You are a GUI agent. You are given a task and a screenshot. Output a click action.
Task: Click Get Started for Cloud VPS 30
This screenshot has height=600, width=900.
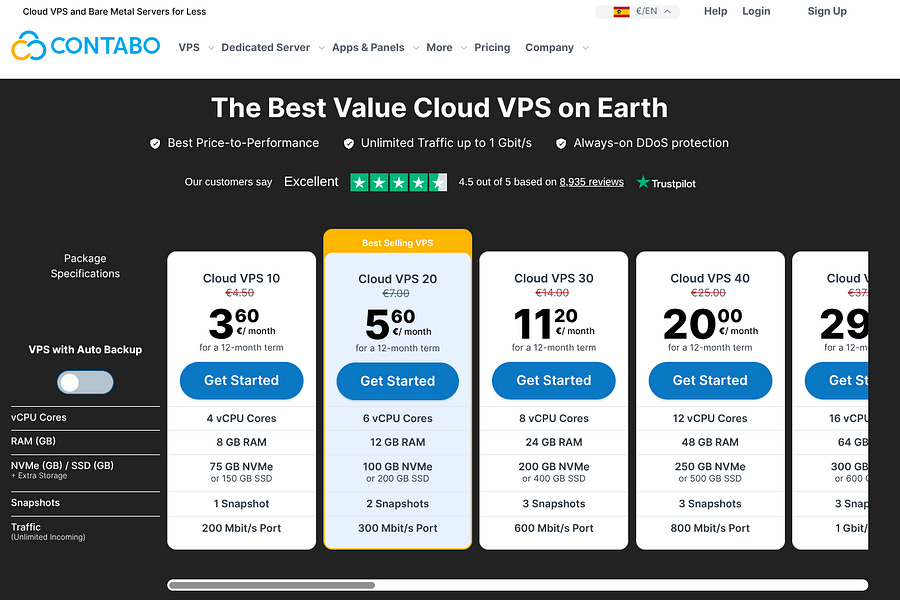coord(554,381)
